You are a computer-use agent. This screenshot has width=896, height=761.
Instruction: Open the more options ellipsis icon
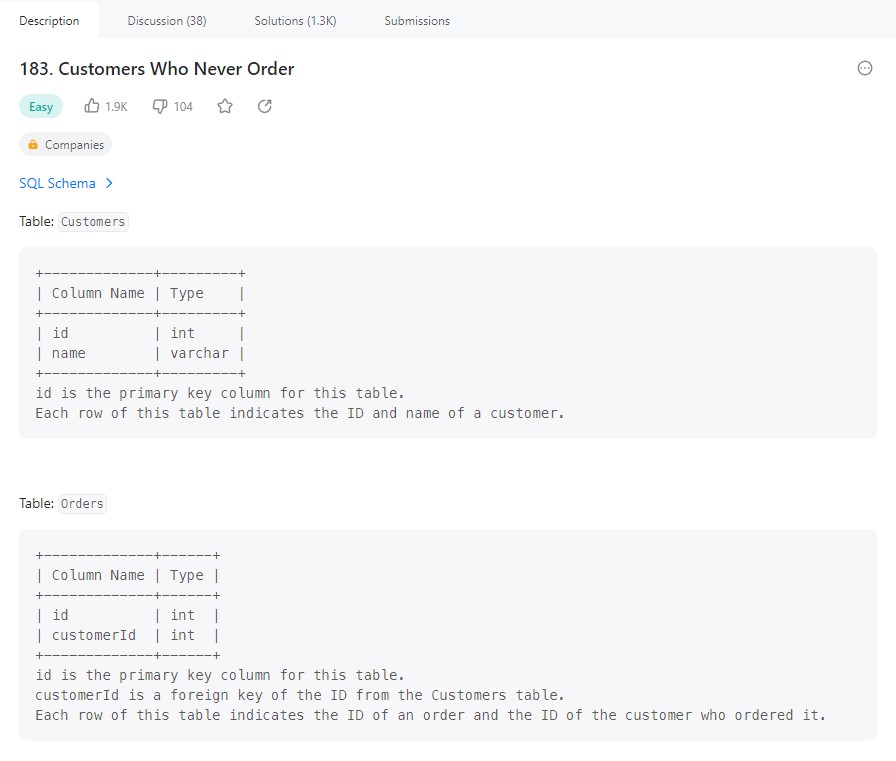[865, 68]
